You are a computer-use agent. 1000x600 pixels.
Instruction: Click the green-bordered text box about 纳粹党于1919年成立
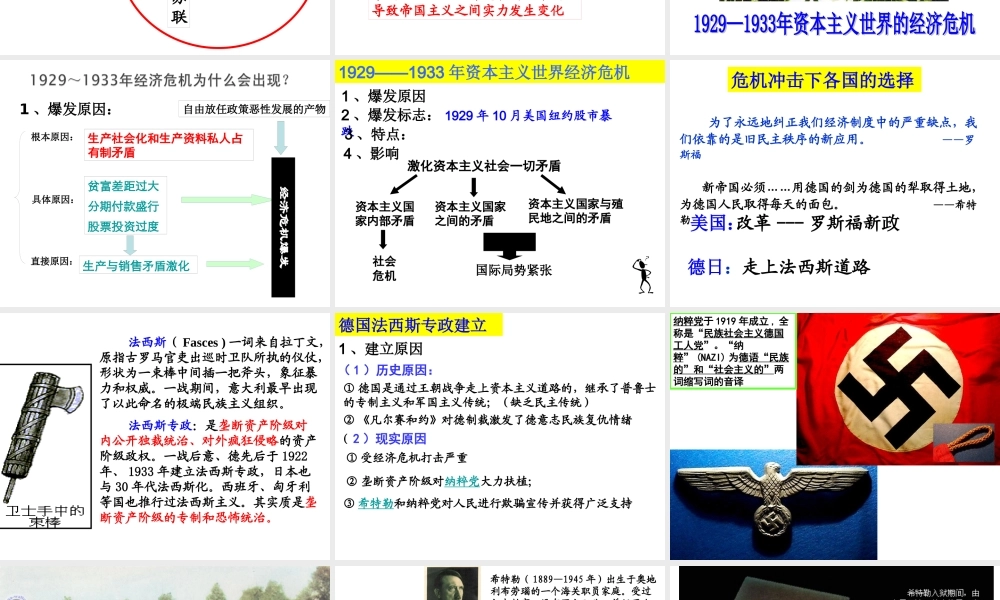point(733,351)
